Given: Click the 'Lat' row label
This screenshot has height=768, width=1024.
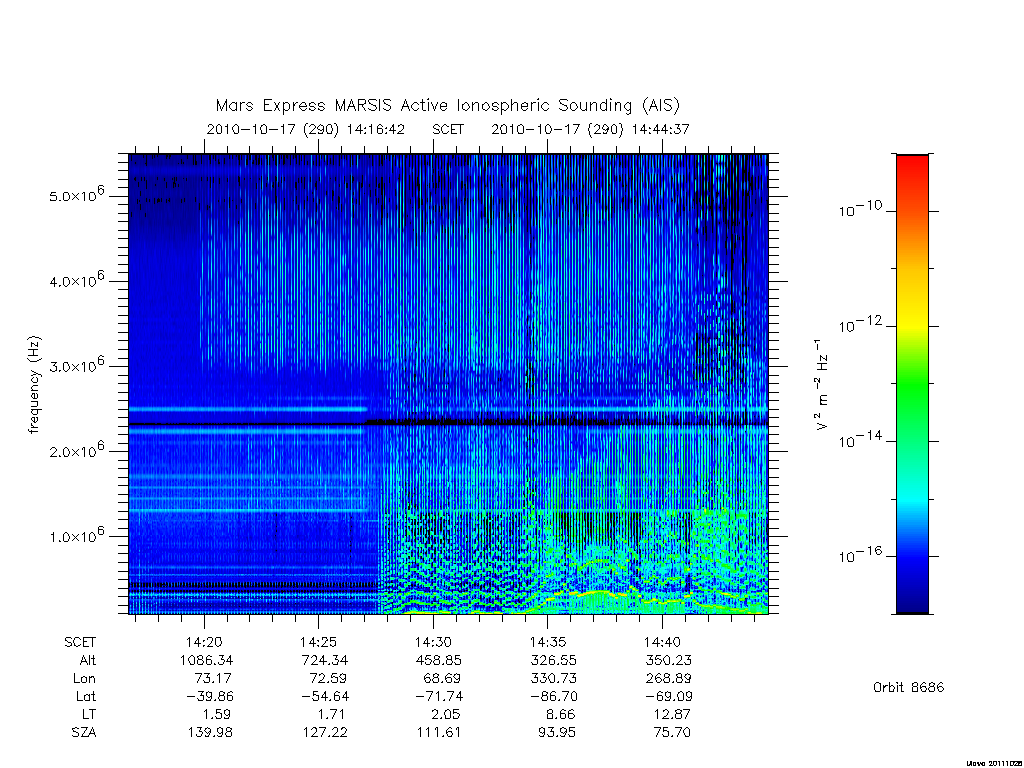Looking at the screenshot, I should (86, 696).
